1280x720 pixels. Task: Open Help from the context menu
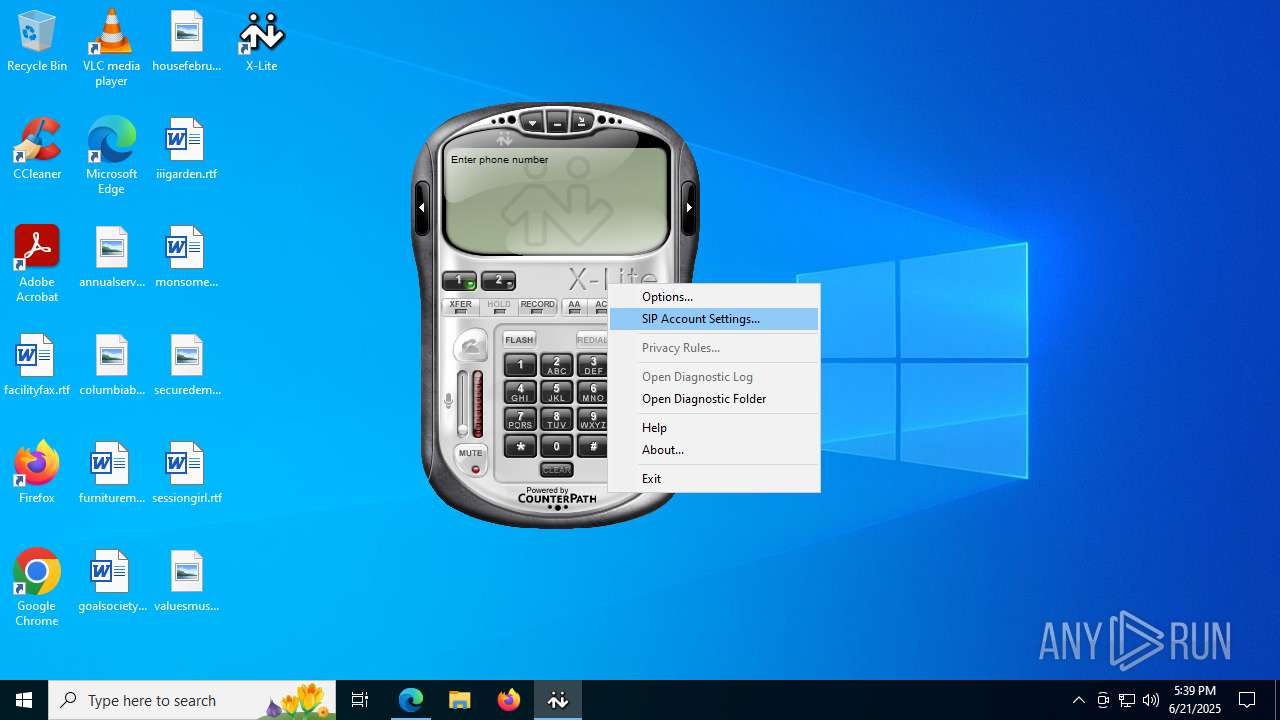coord(714,428)
